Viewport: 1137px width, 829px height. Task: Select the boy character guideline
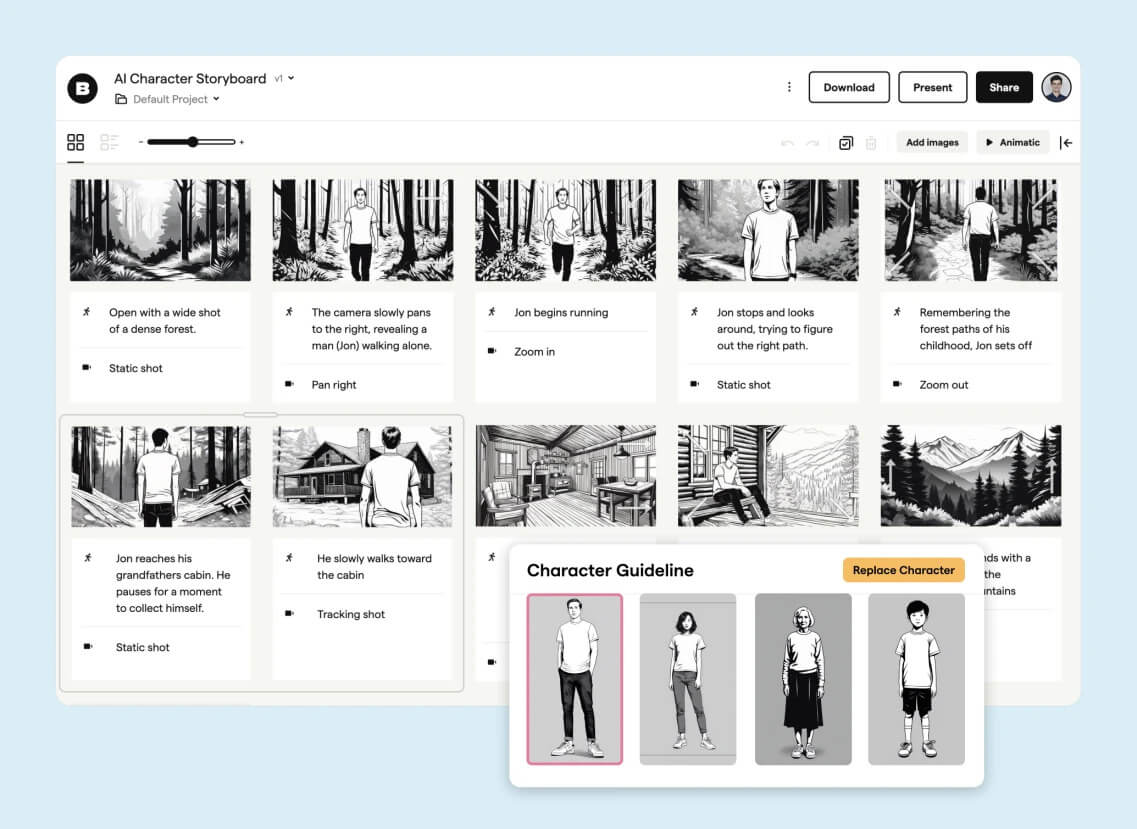click(916, 678)
